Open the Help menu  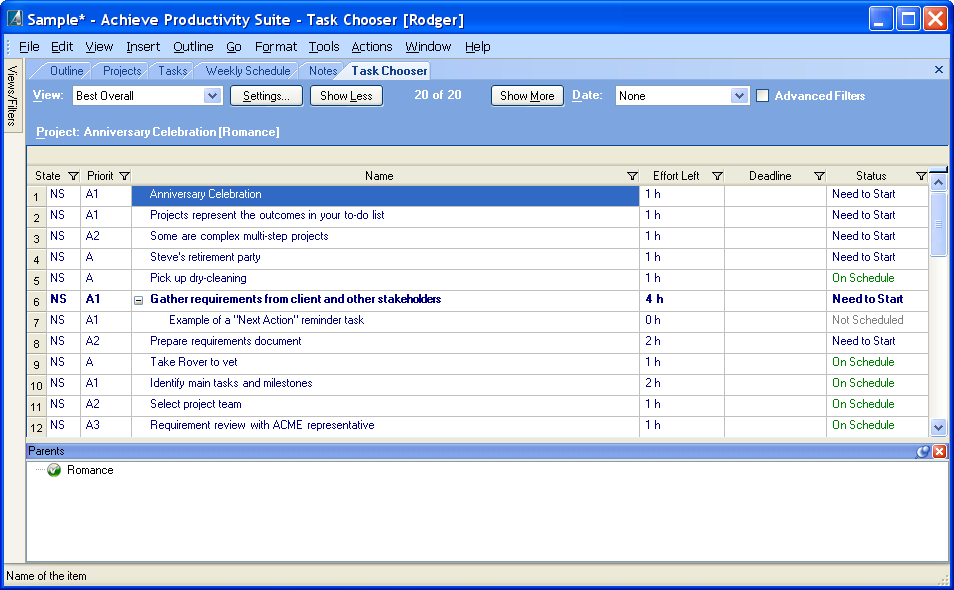[x=478, y=47]
